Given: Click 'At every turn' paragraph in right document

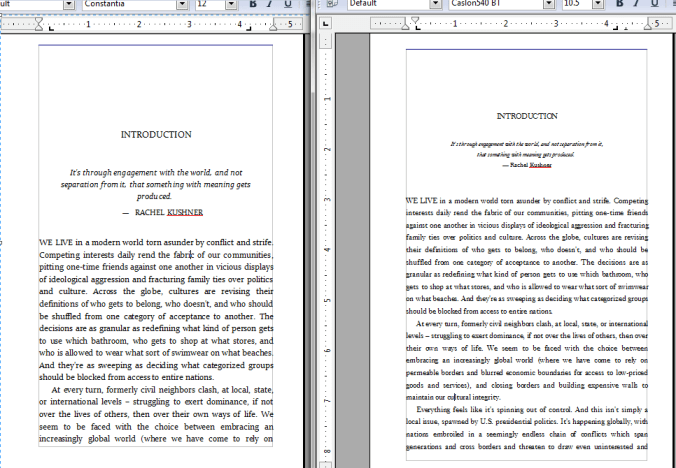Looking at the screenshot, I should click(x=527, y=360).
